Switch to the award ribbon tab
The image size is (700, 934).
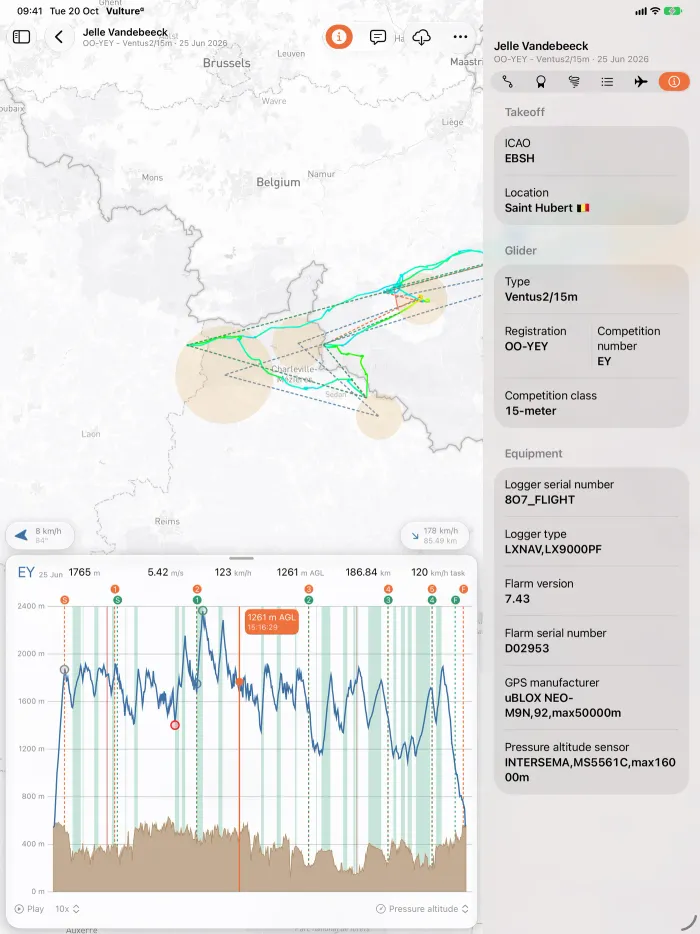coord(541,82)
